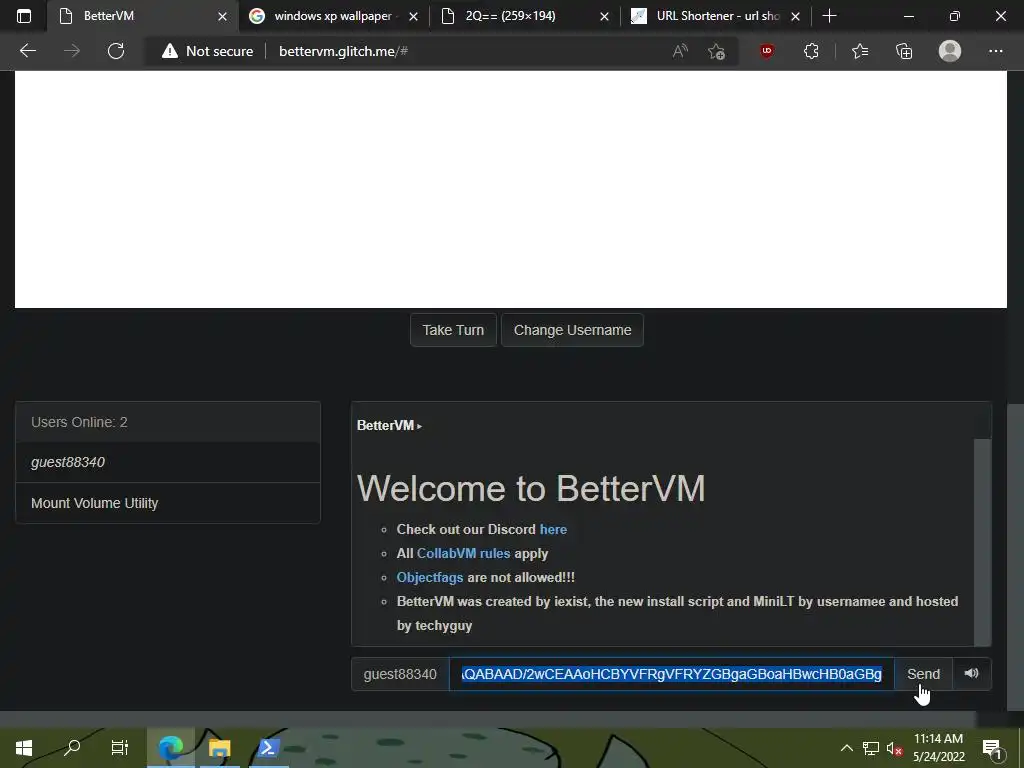Screen dimensions: 1024x768
Task: Open the Edge Settings and more menu
Action: [995, 51]
